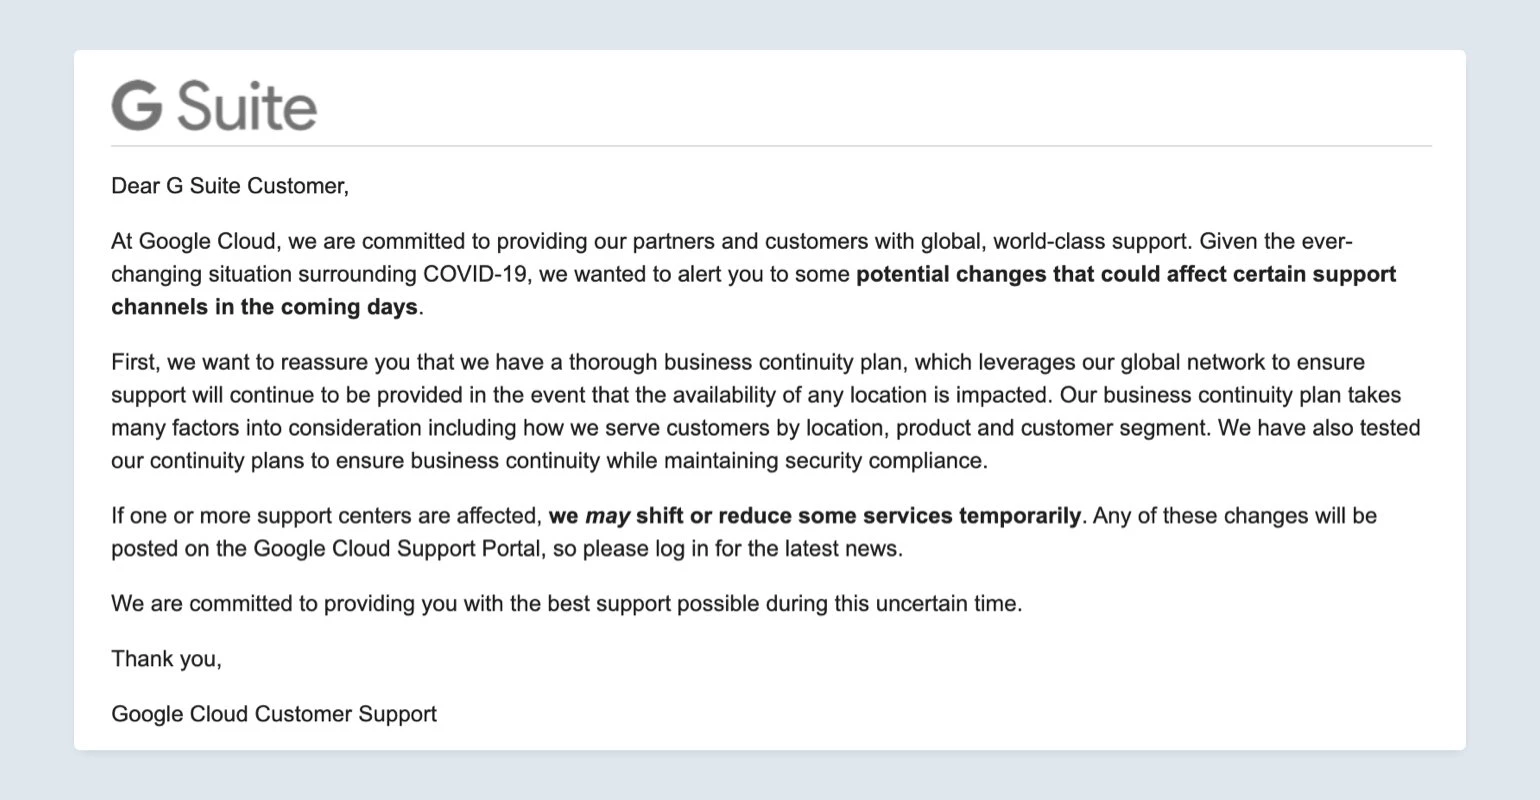This screenshot has height=800, width=1540.
Task: Click "At Google Cloud" at paragraph start
Action: pyautogui.click(x=175, y=241)
